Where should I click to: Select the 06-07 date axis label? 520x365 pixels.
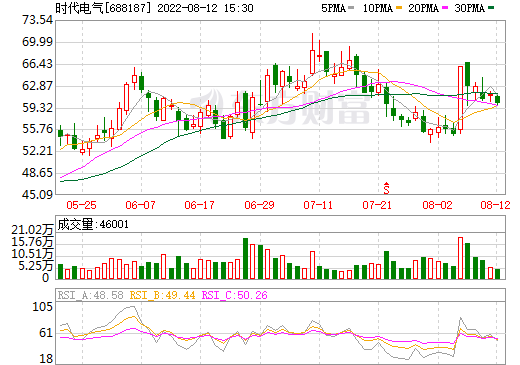click(x=140, y=205)
